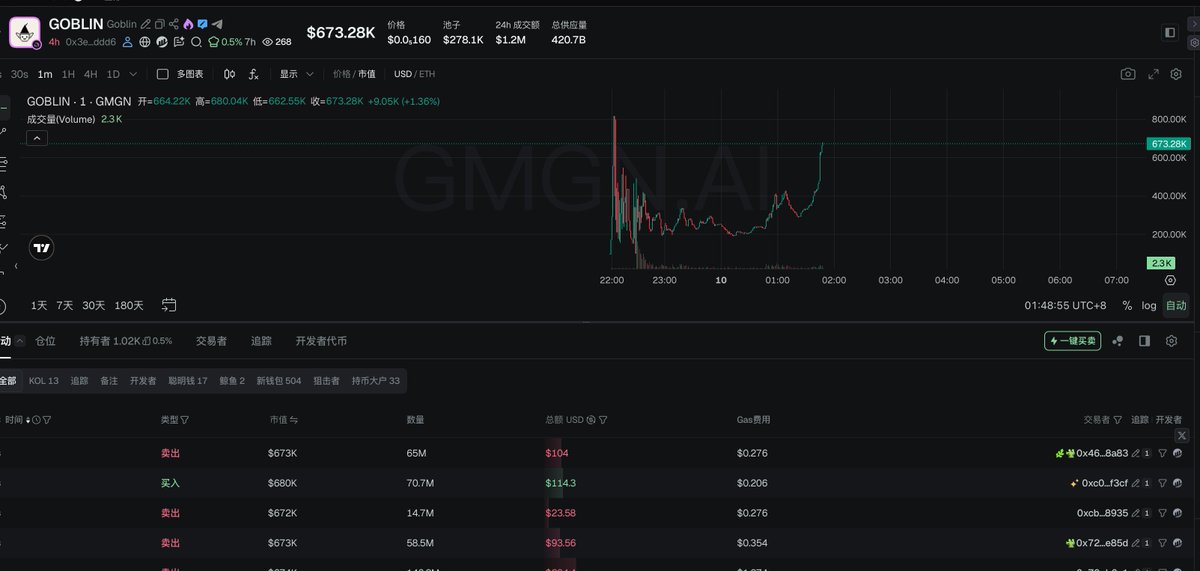Toggle the side panel icon in top header

point(1170,33)
